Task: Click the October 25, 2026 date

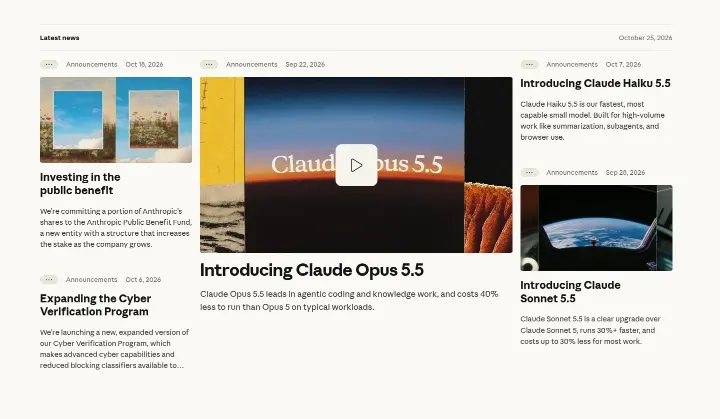Action: [645, 38]
